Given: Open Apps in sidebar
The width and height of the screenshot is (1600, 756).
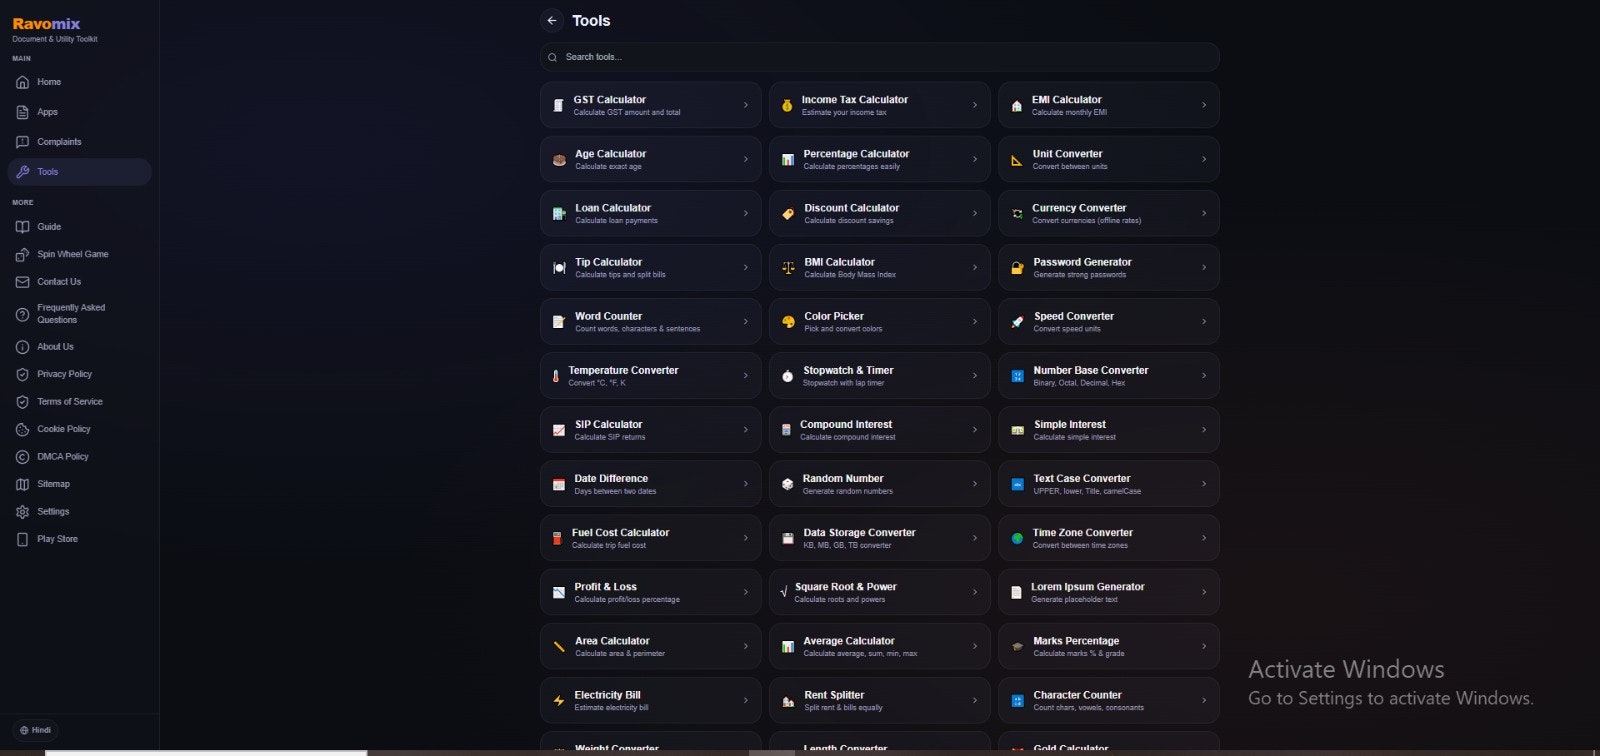Looking at the screenshot, I should (79, 112).
